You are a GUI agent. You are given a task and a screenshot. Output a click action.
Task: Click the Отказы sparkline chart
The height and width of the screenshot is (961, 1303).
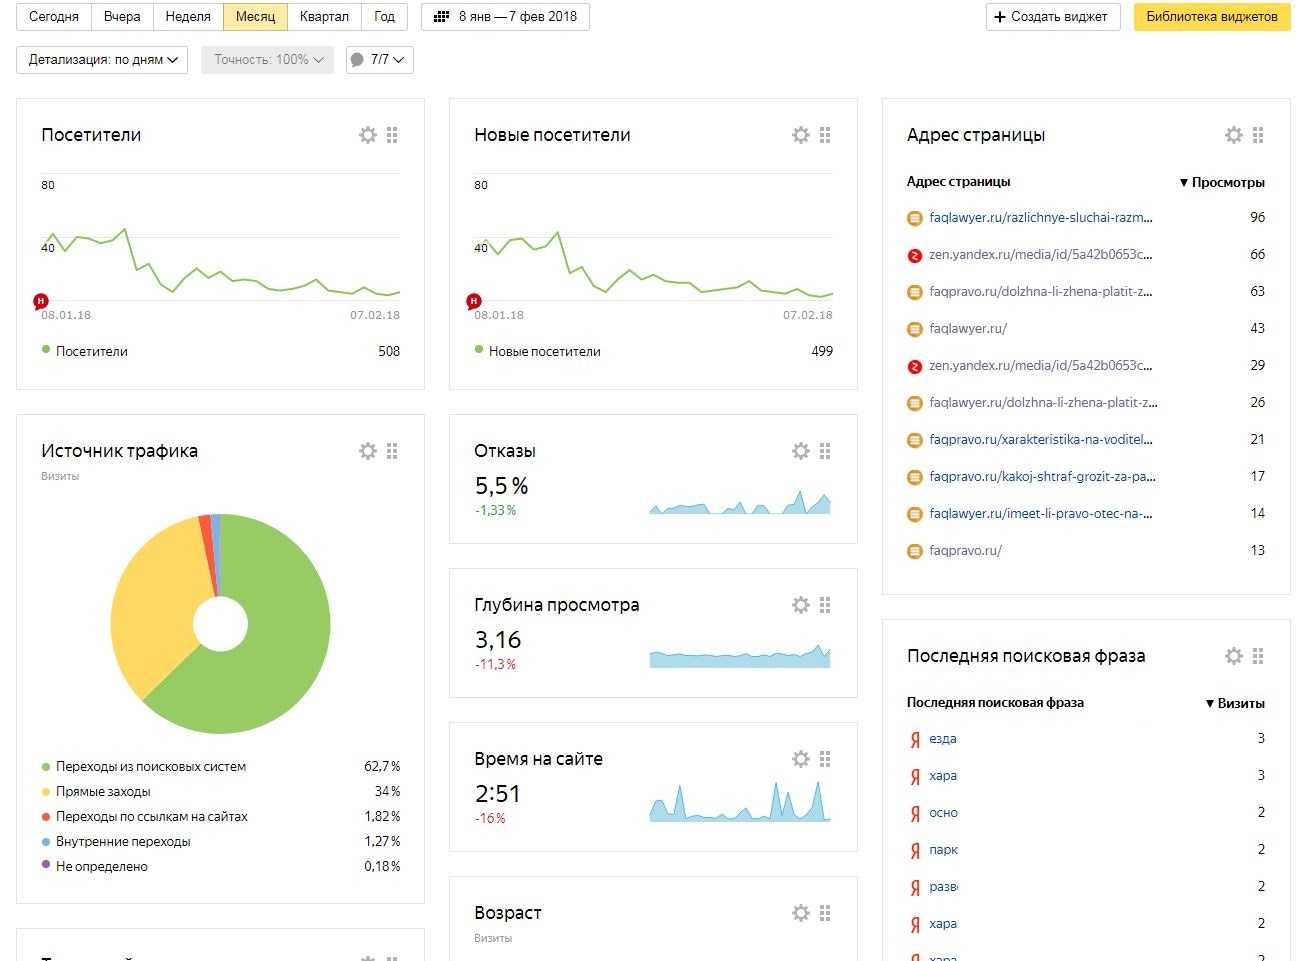tap(740, 501)
